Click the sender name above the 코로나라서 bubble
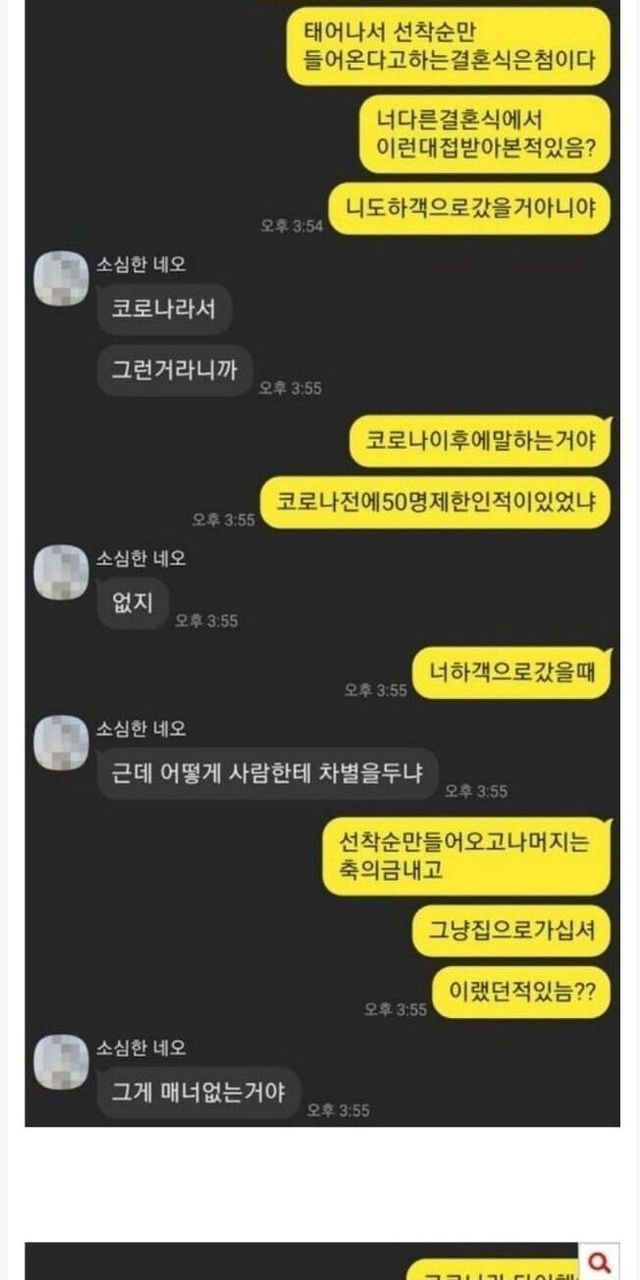Screen dimensions: 640x1280 click(141, 264)
